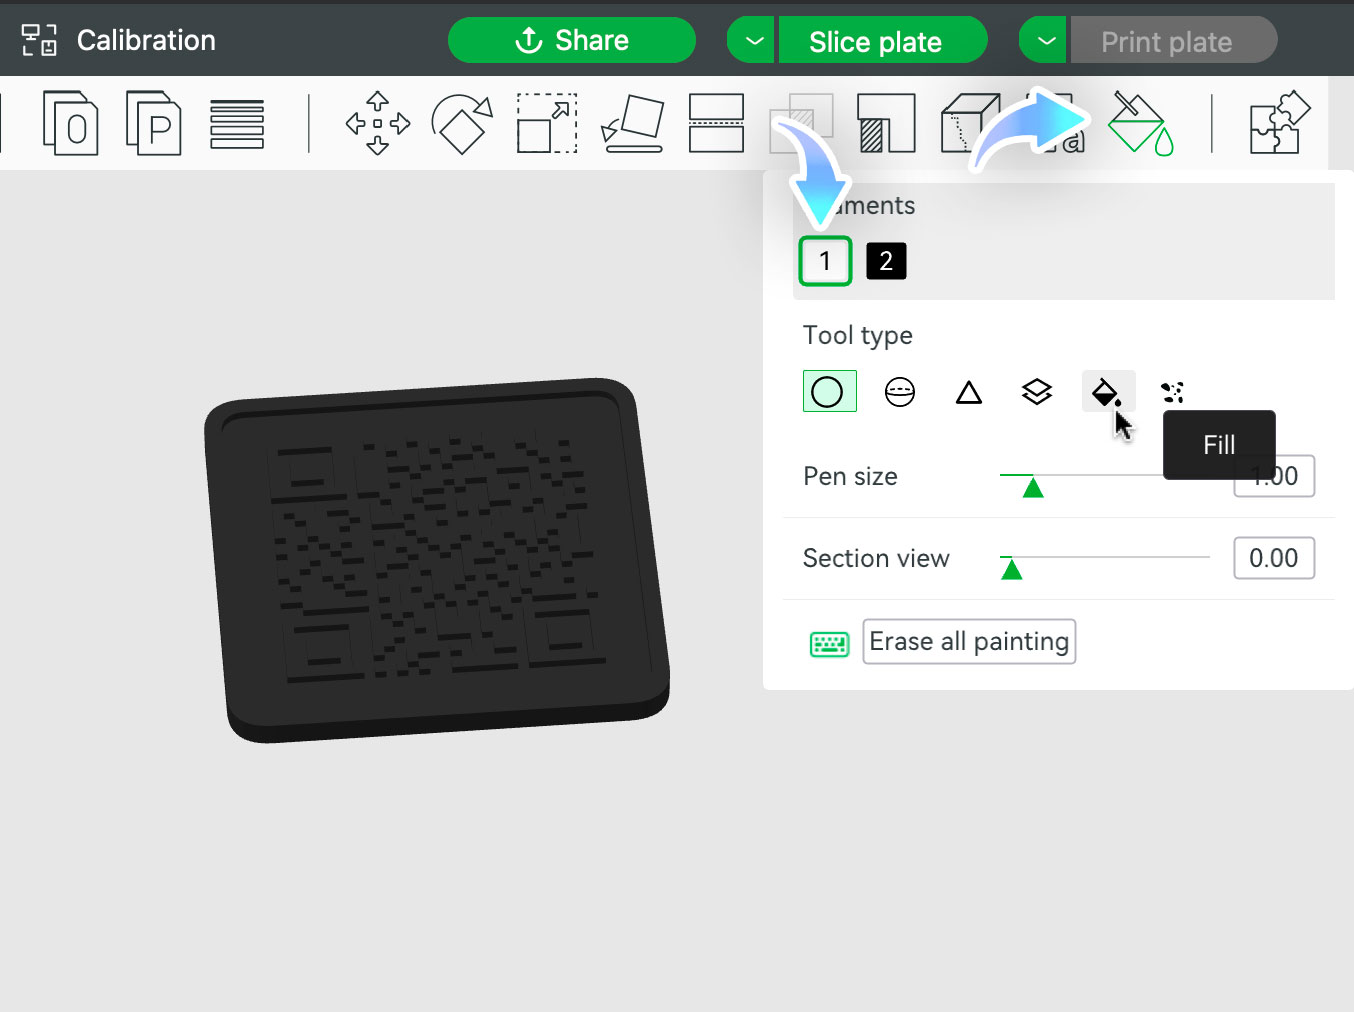Open the Cut tool
The height and width of the screenshot is (1012, 1354).
tap(716, 123)
